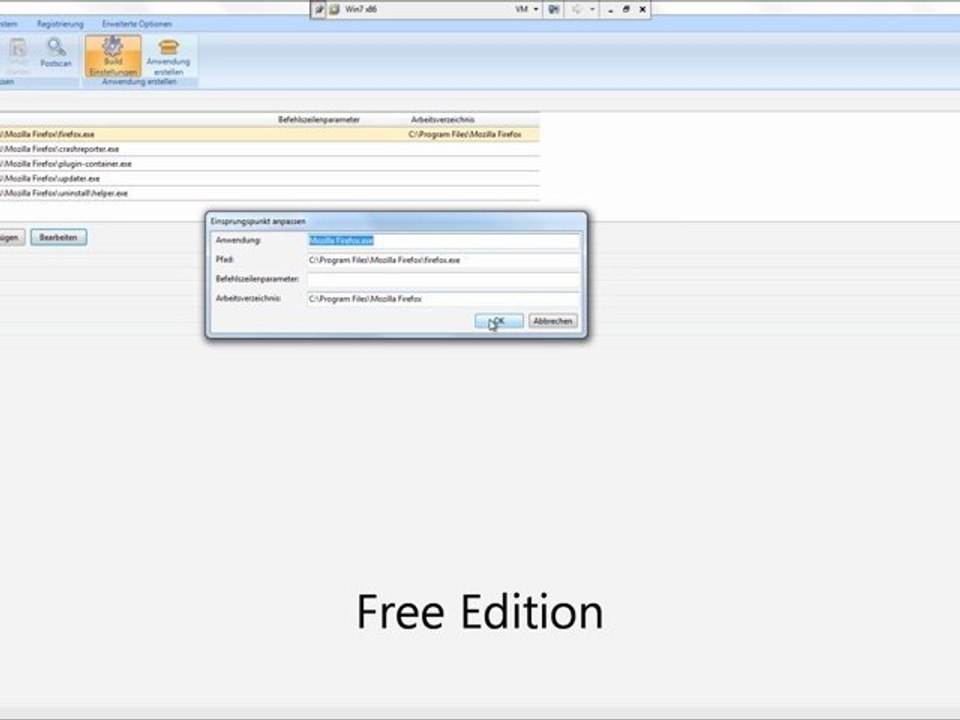Image resolution: width=960 pixels, height=720 pixels.
Task: Confirm the dialog with OK
Action: pyautogui.click(x=499, y=321)
